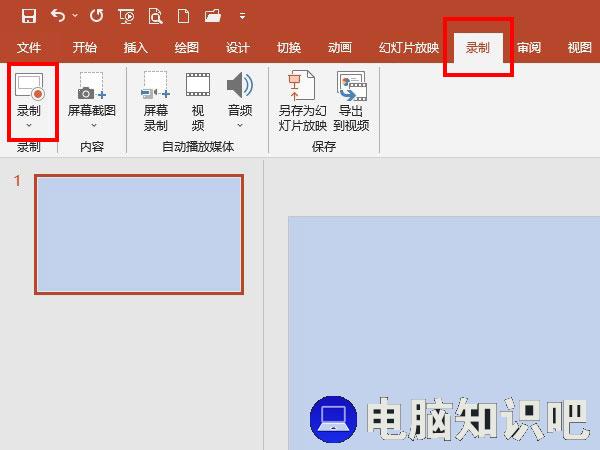Switch to the 切换 tab
Viewport: 600px width, 450px height.
(289, 47)
